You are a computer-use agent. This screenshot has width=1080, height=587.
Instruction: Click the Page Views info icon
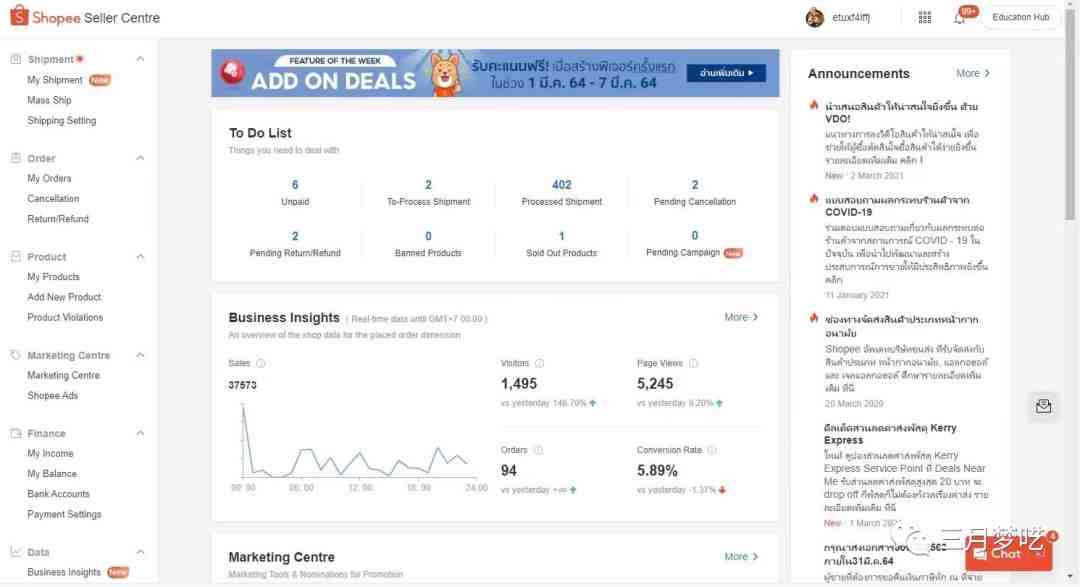tap(693, 363)
